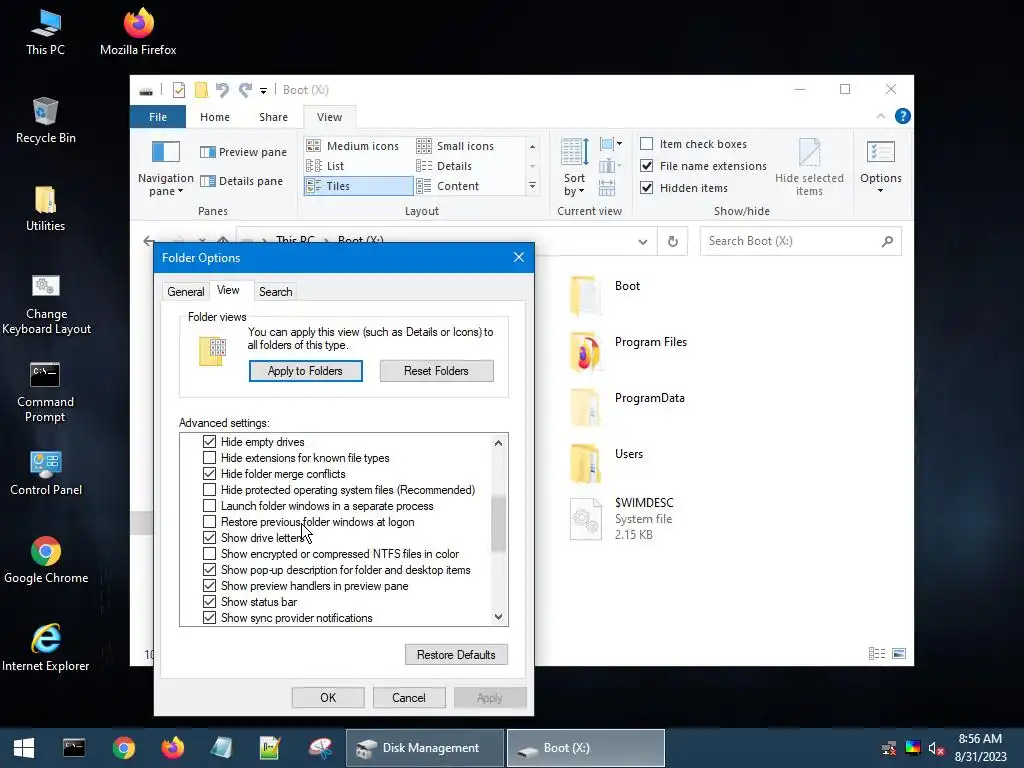Select the Change Keyboard Layout desktop icon
The height and width of the screenshot is (768, 1024).
(46, 305)
